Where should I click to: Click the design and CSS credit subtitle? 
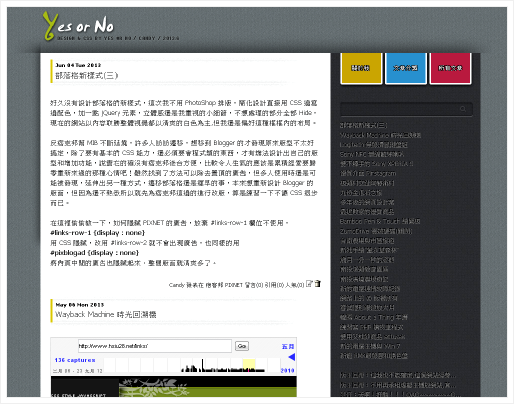(118, 38)
